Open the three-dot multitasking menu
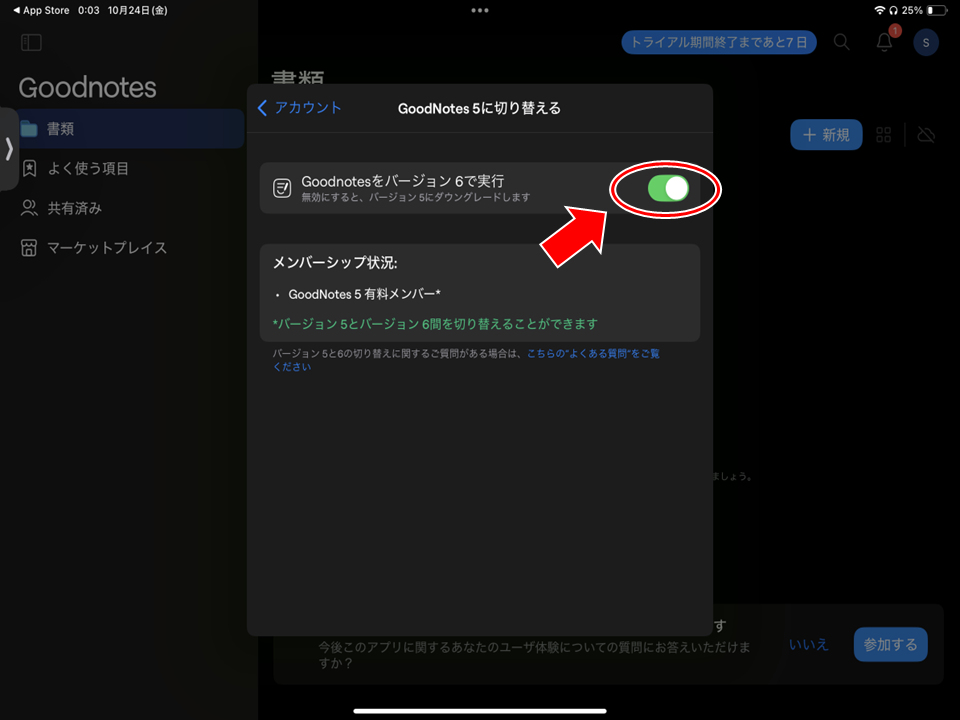The height and width of the screenshot is (720, 960). [480, 10]
